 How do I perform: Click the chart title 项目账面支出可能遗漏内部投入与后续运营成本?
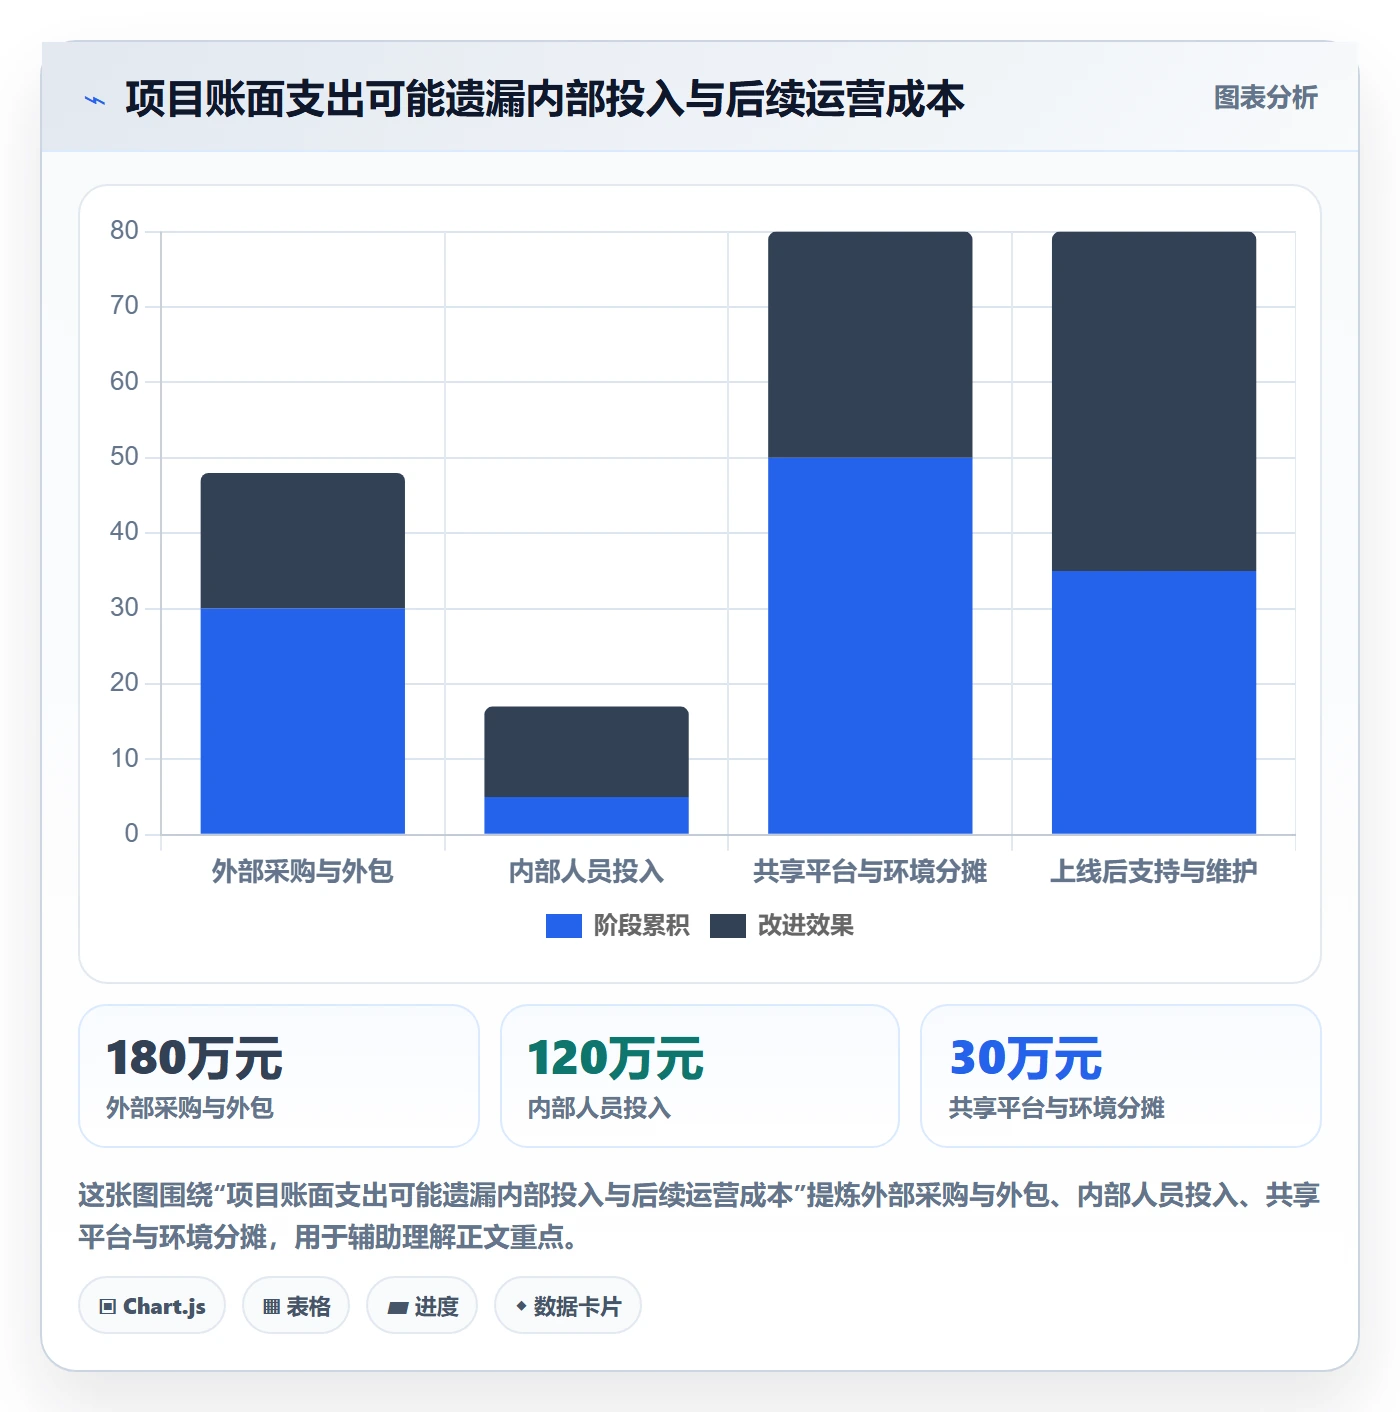(x=545, y=99)
